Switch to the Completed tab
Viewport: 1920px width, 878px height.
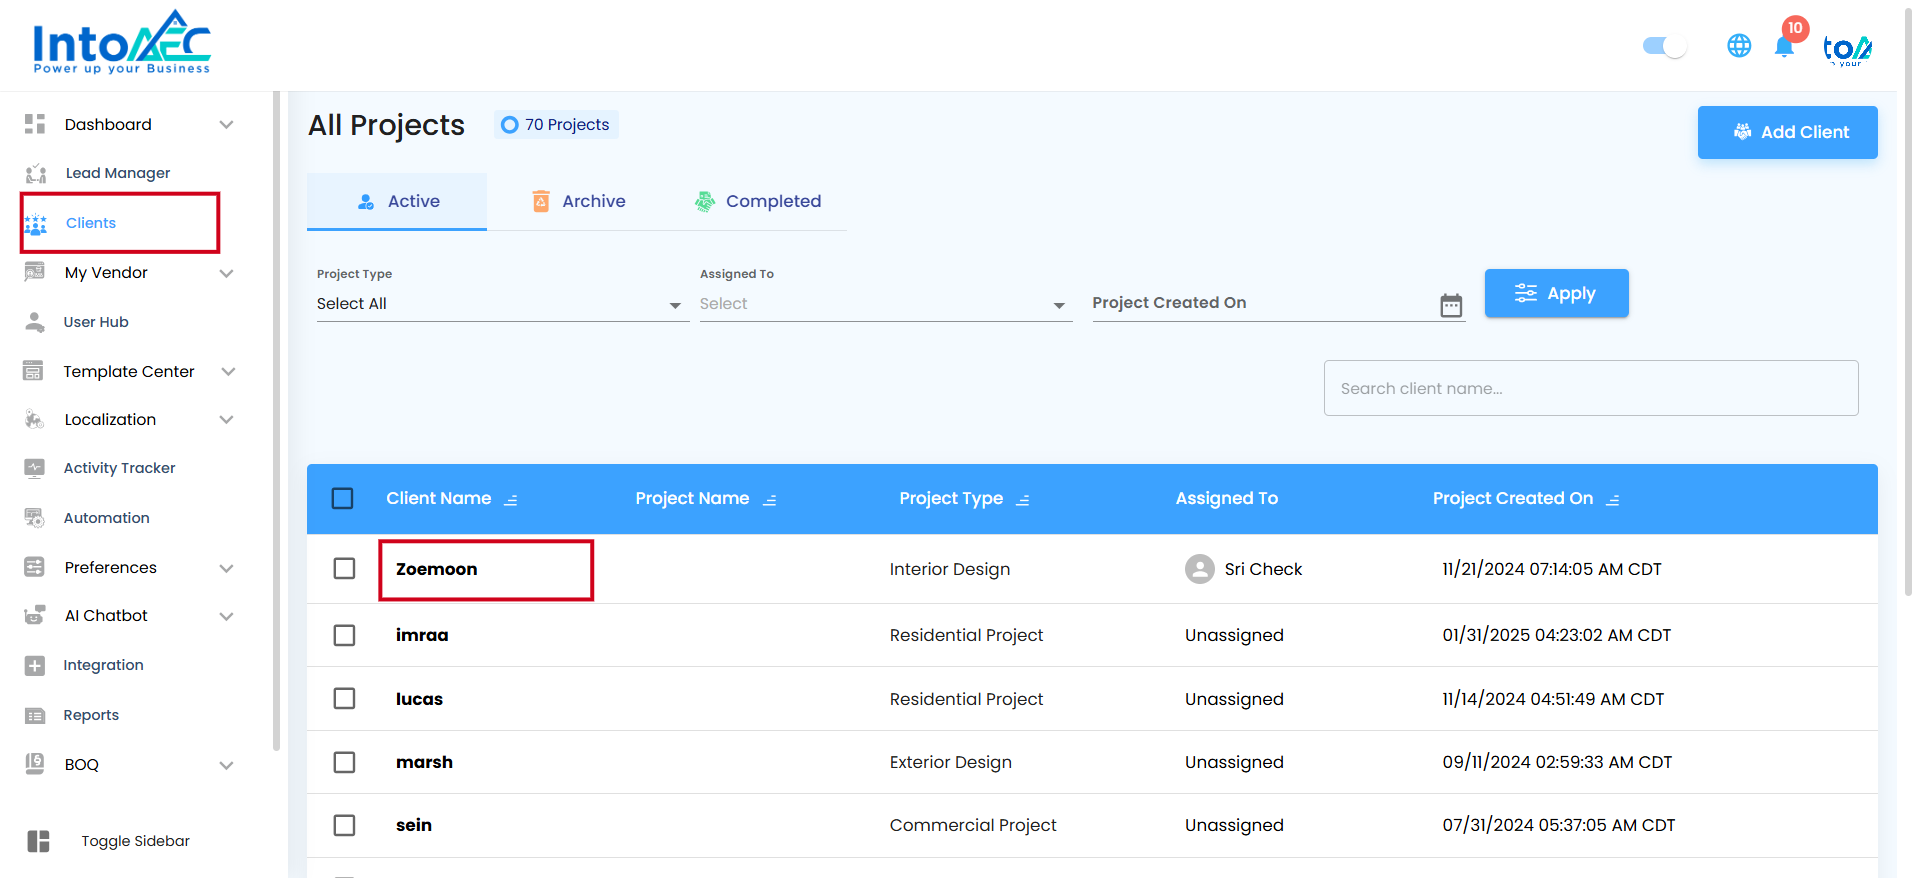click(758, 201)
